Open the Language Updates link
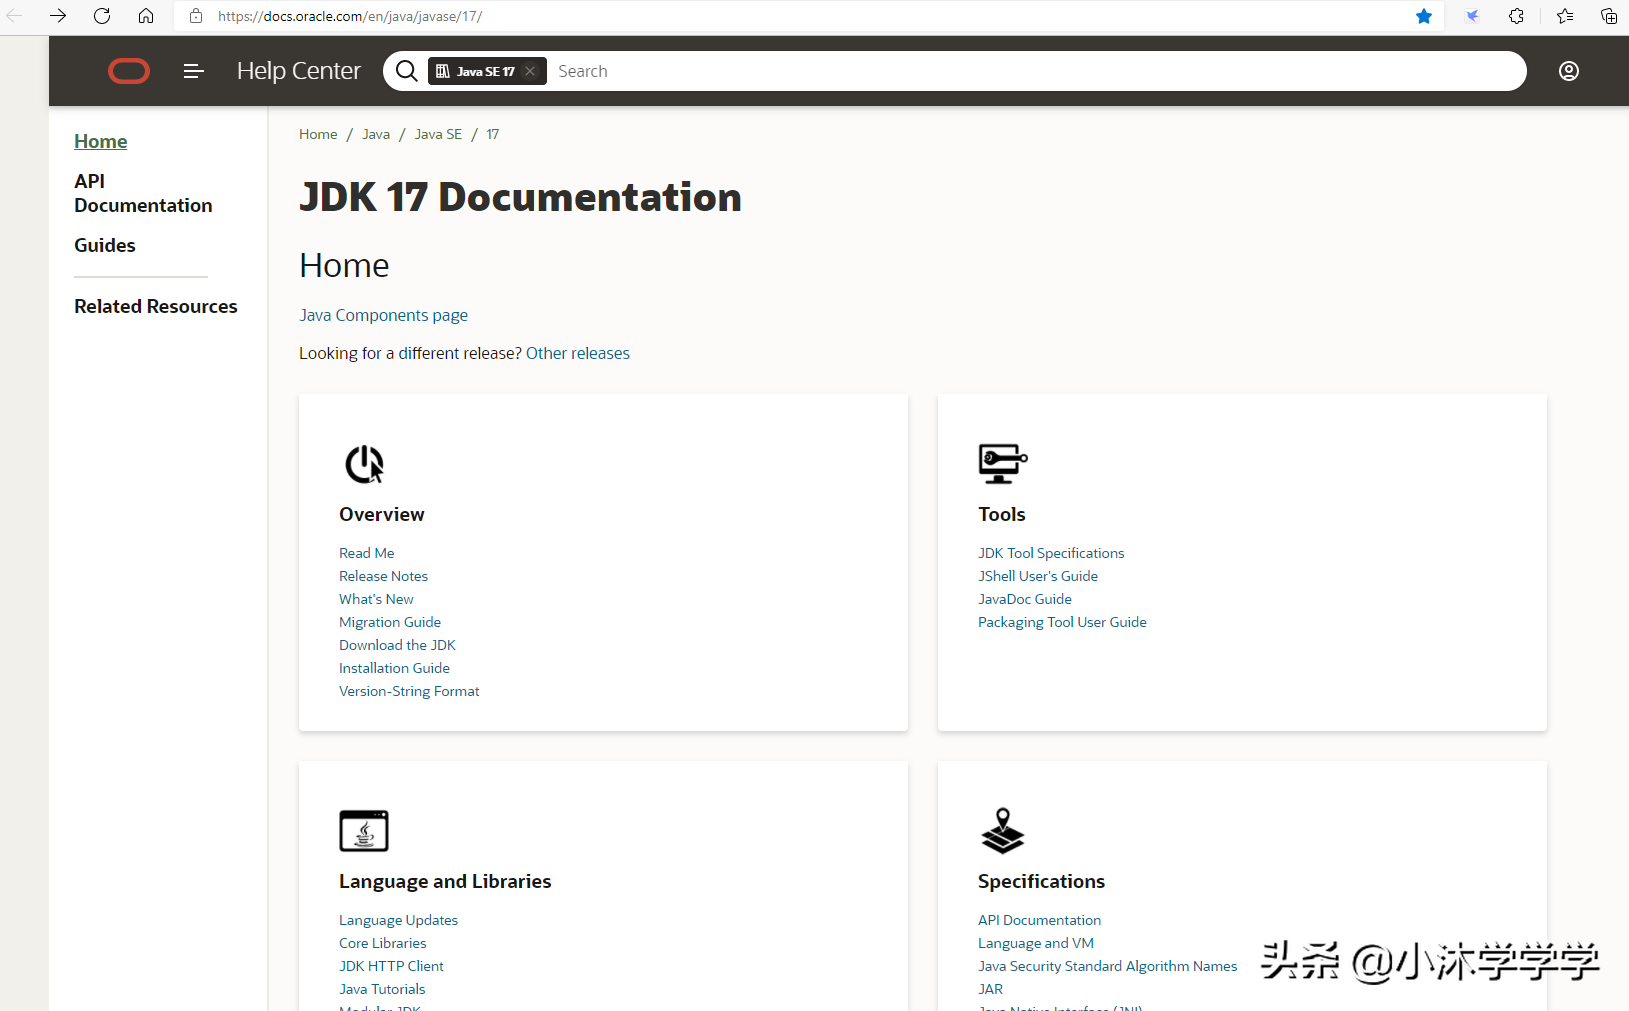This screenshot has width=1629, height=1011. click(399, 920)
